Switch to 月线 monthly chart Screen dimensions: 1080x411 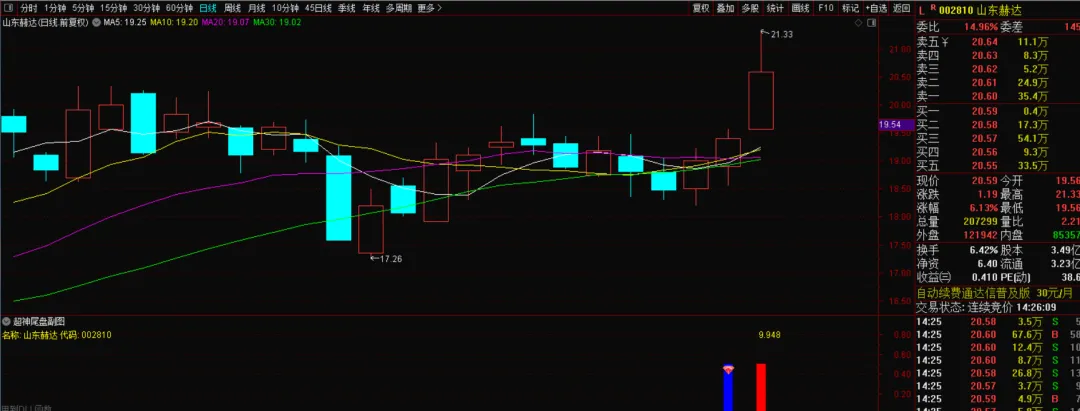(x=256, y=8)
